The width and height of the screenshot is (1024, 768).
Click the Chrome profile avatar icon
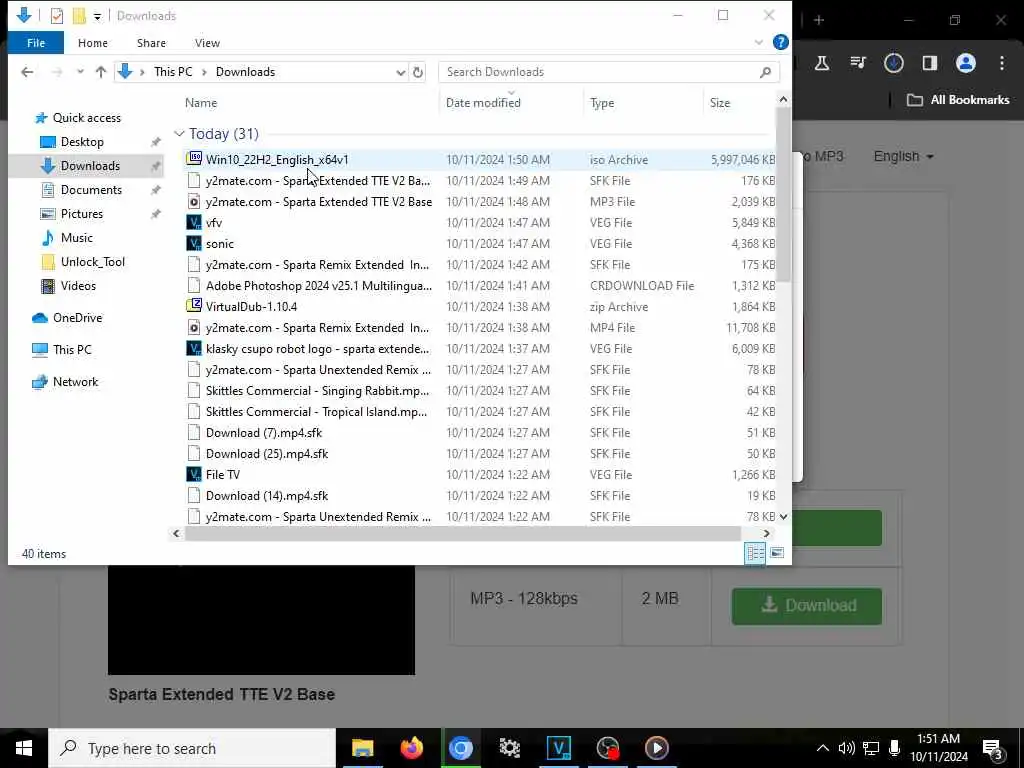pyautogui.click(x=965, y=63)
